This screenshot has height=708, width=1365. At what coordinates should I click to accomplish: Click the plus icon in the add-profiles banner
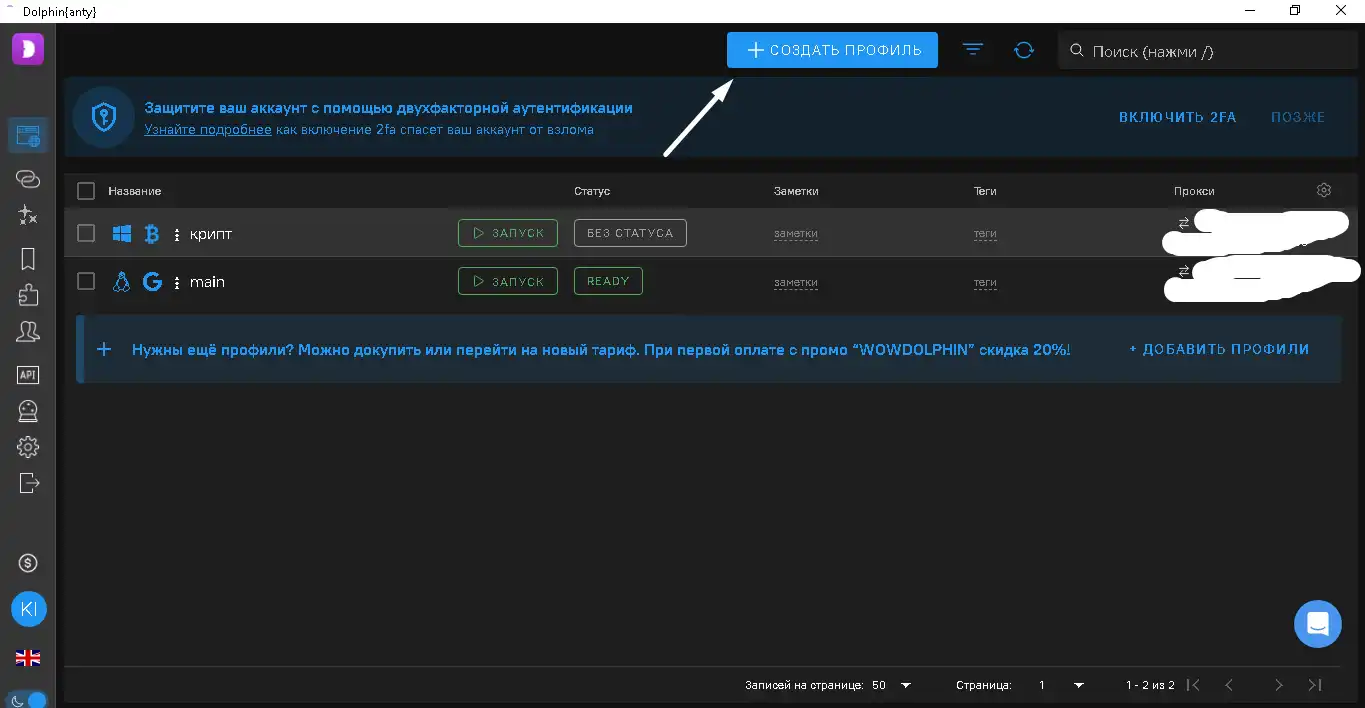(104, 349)
